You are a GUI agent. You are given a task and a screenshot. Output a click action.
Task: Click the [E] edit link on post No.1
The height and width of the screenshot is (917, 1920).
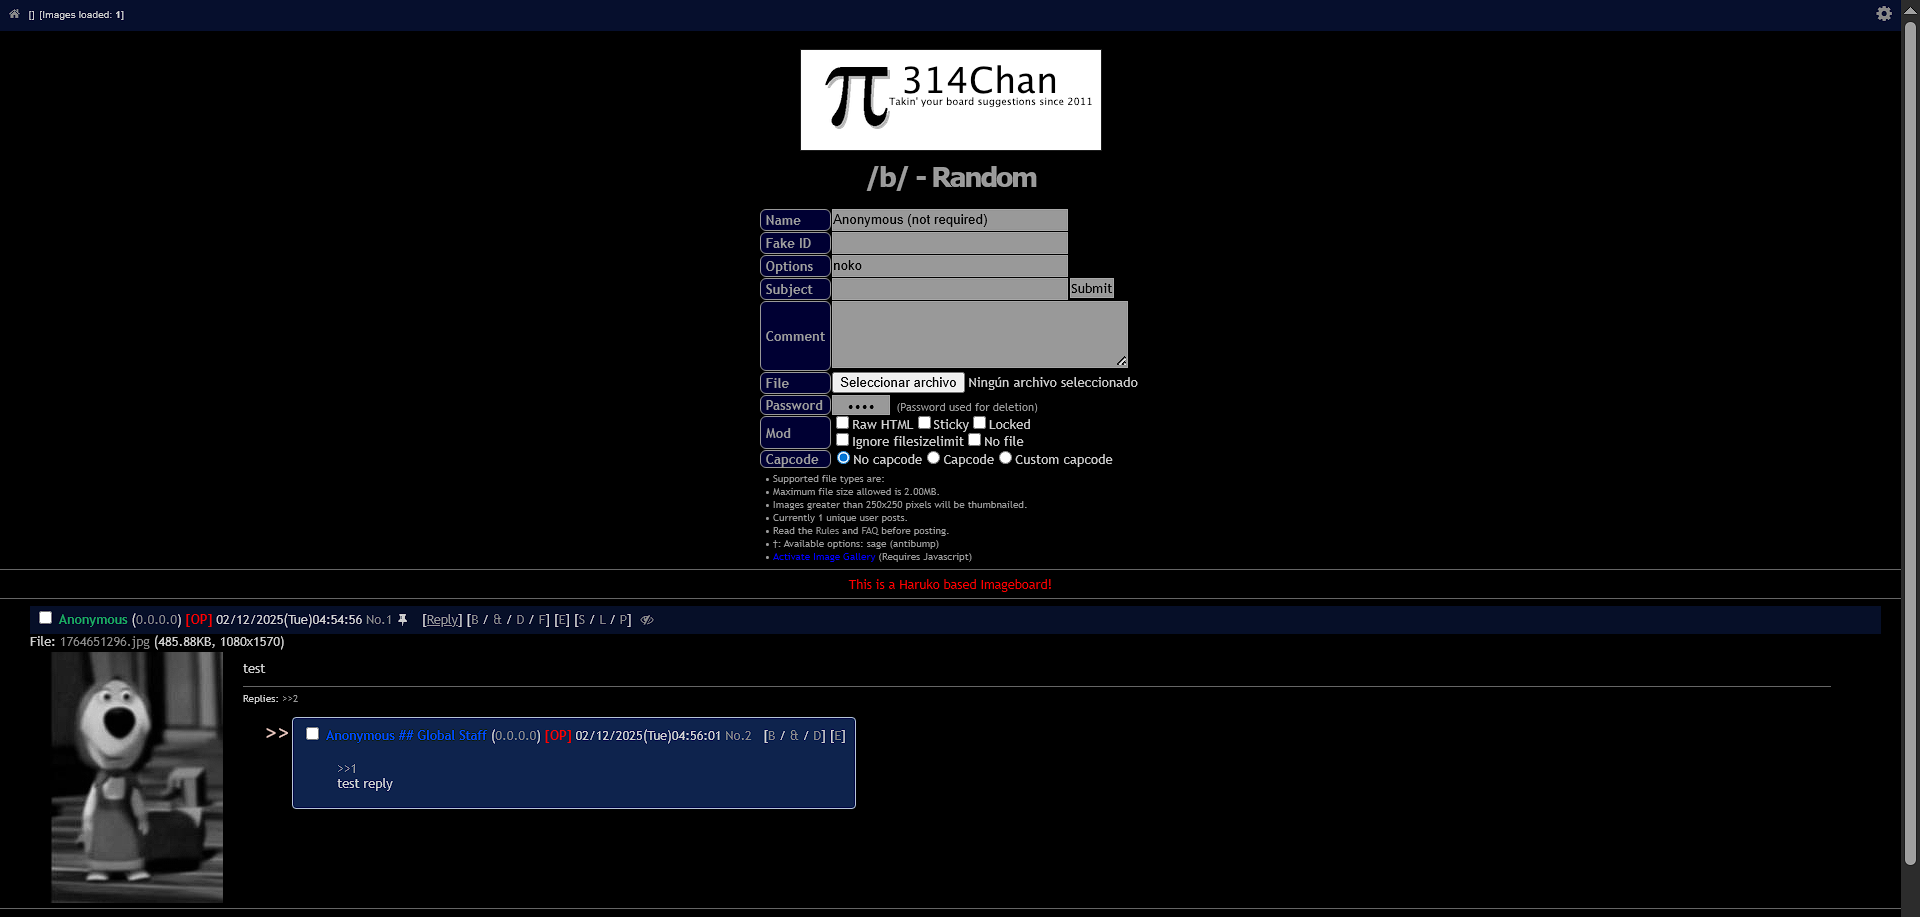tap(562, 620)
